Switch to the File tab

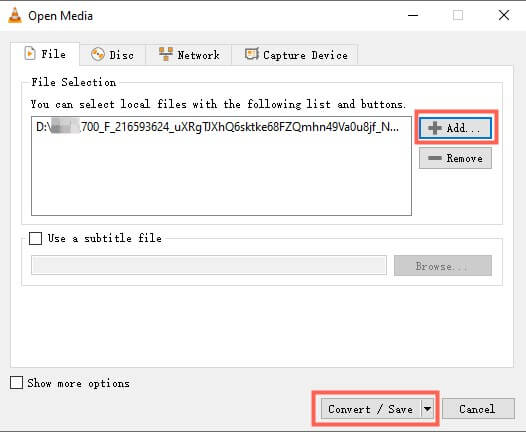pos(45,54)
